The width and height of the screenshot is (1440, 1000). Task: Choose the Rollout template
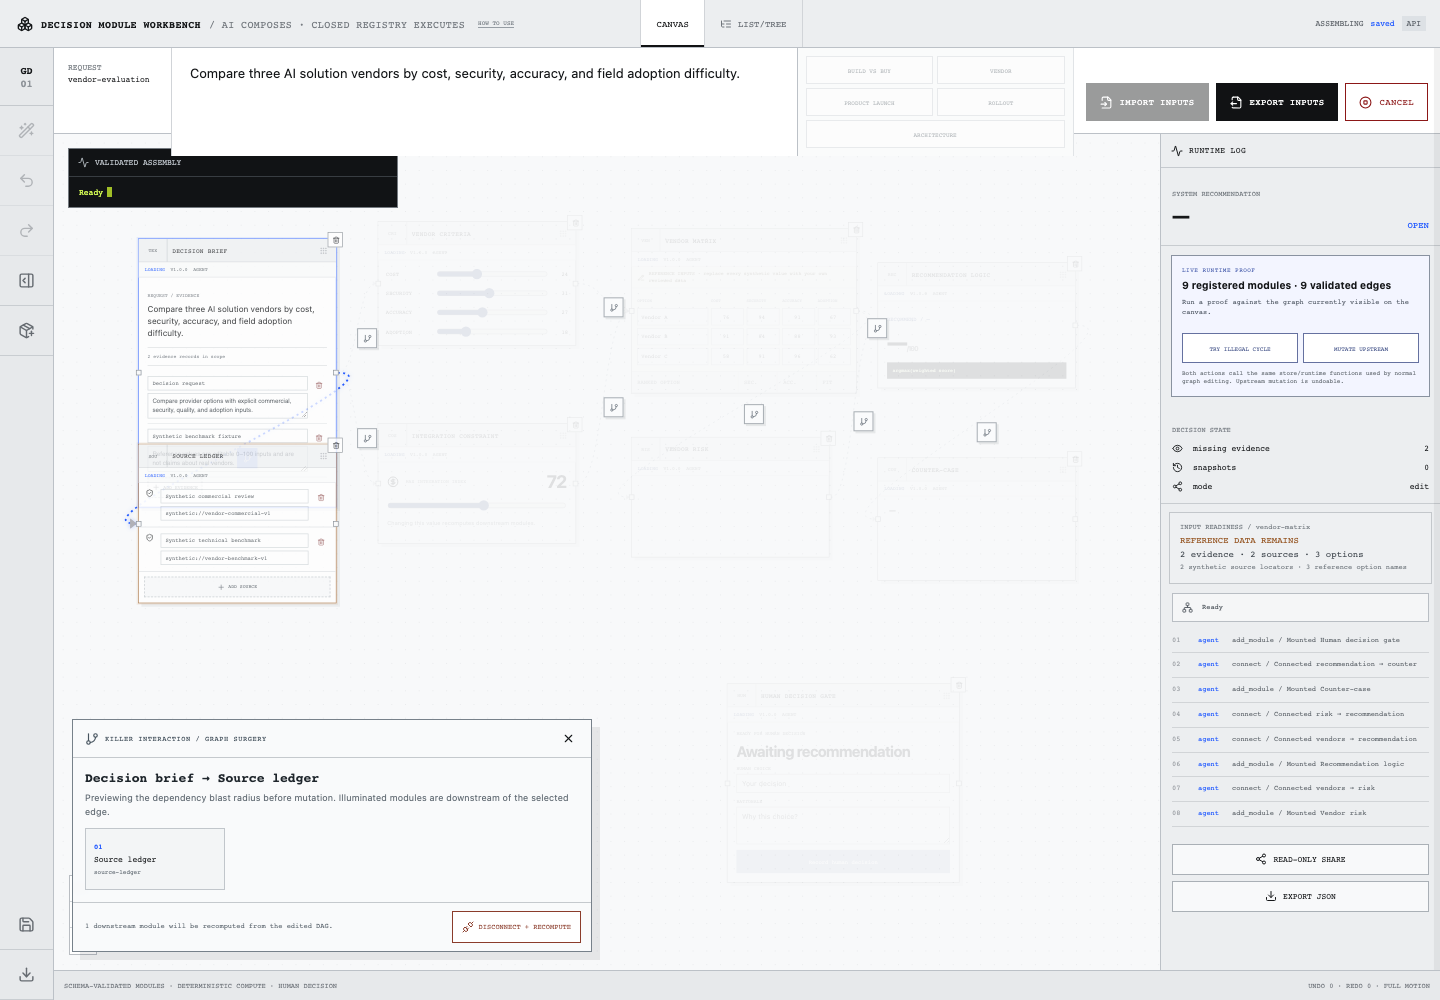(x=1001, y=102)
